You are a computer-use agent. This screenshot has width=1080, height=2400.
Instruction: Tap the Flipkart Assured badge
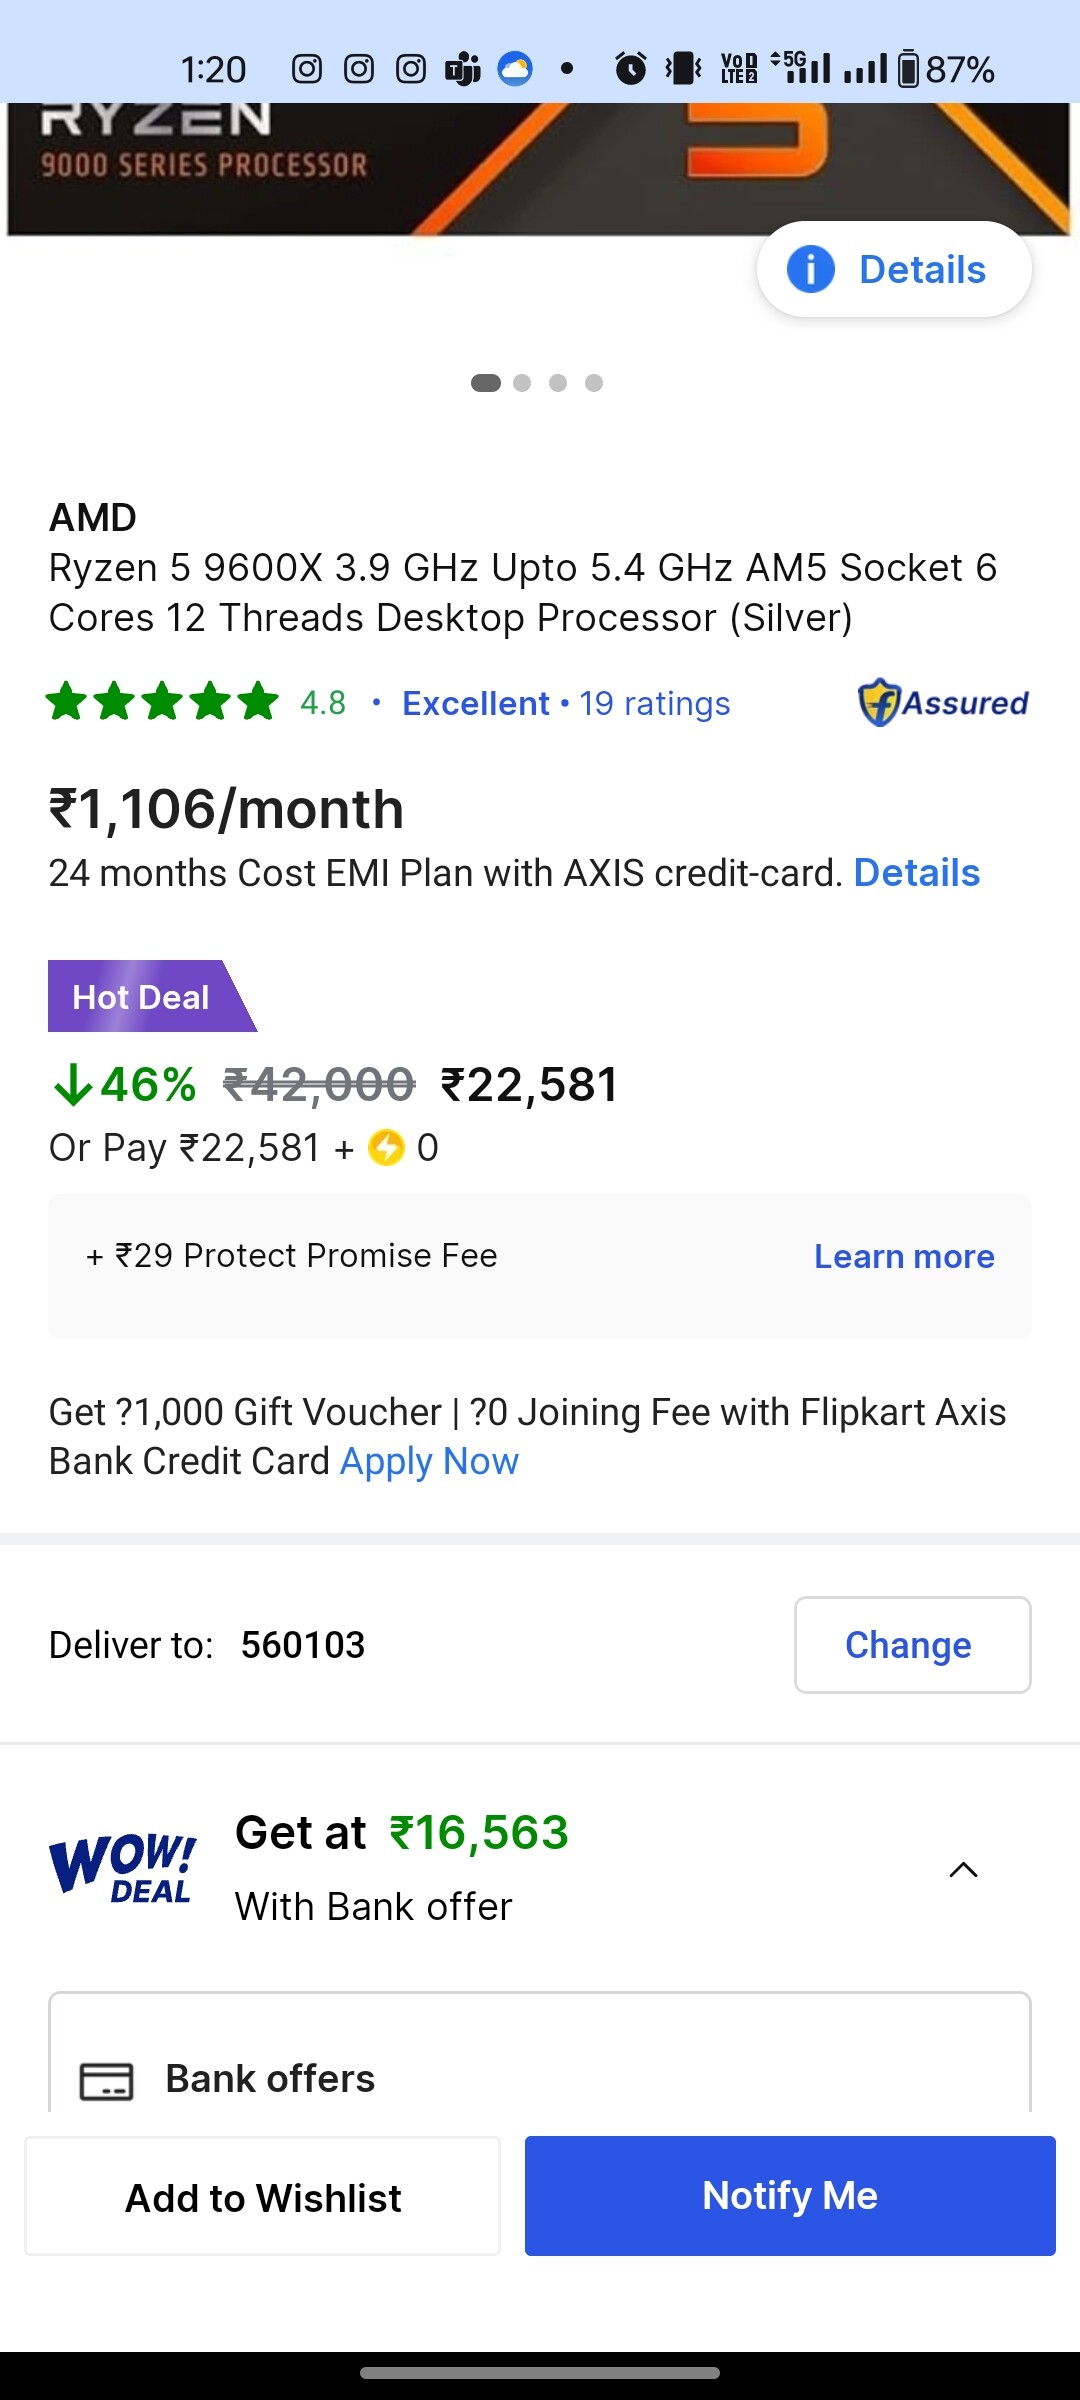coord(943,703)
